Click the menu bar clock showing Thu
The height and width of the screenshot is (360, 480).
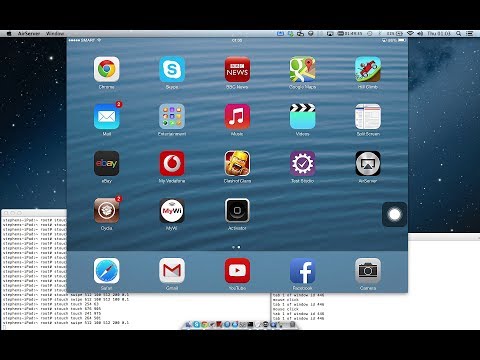point(439,34)
